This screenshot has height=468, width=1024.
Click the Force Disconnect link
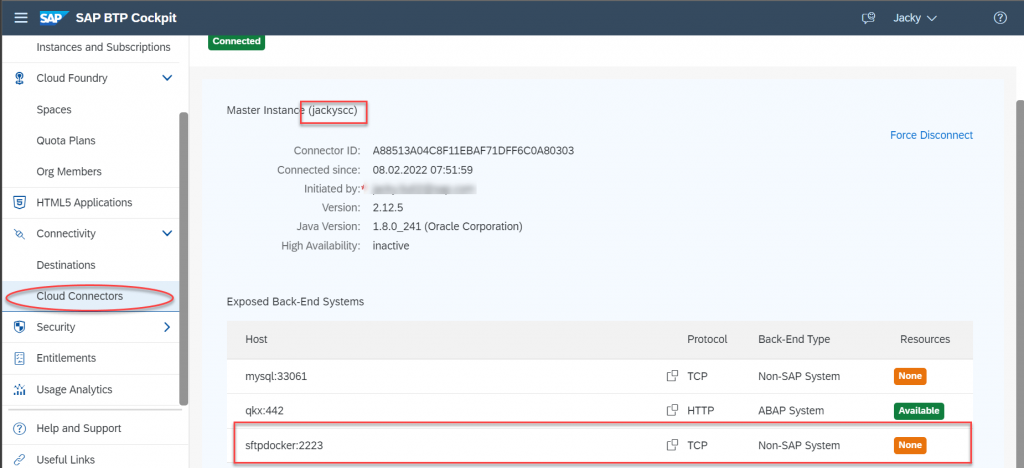[x=931, y=135]
